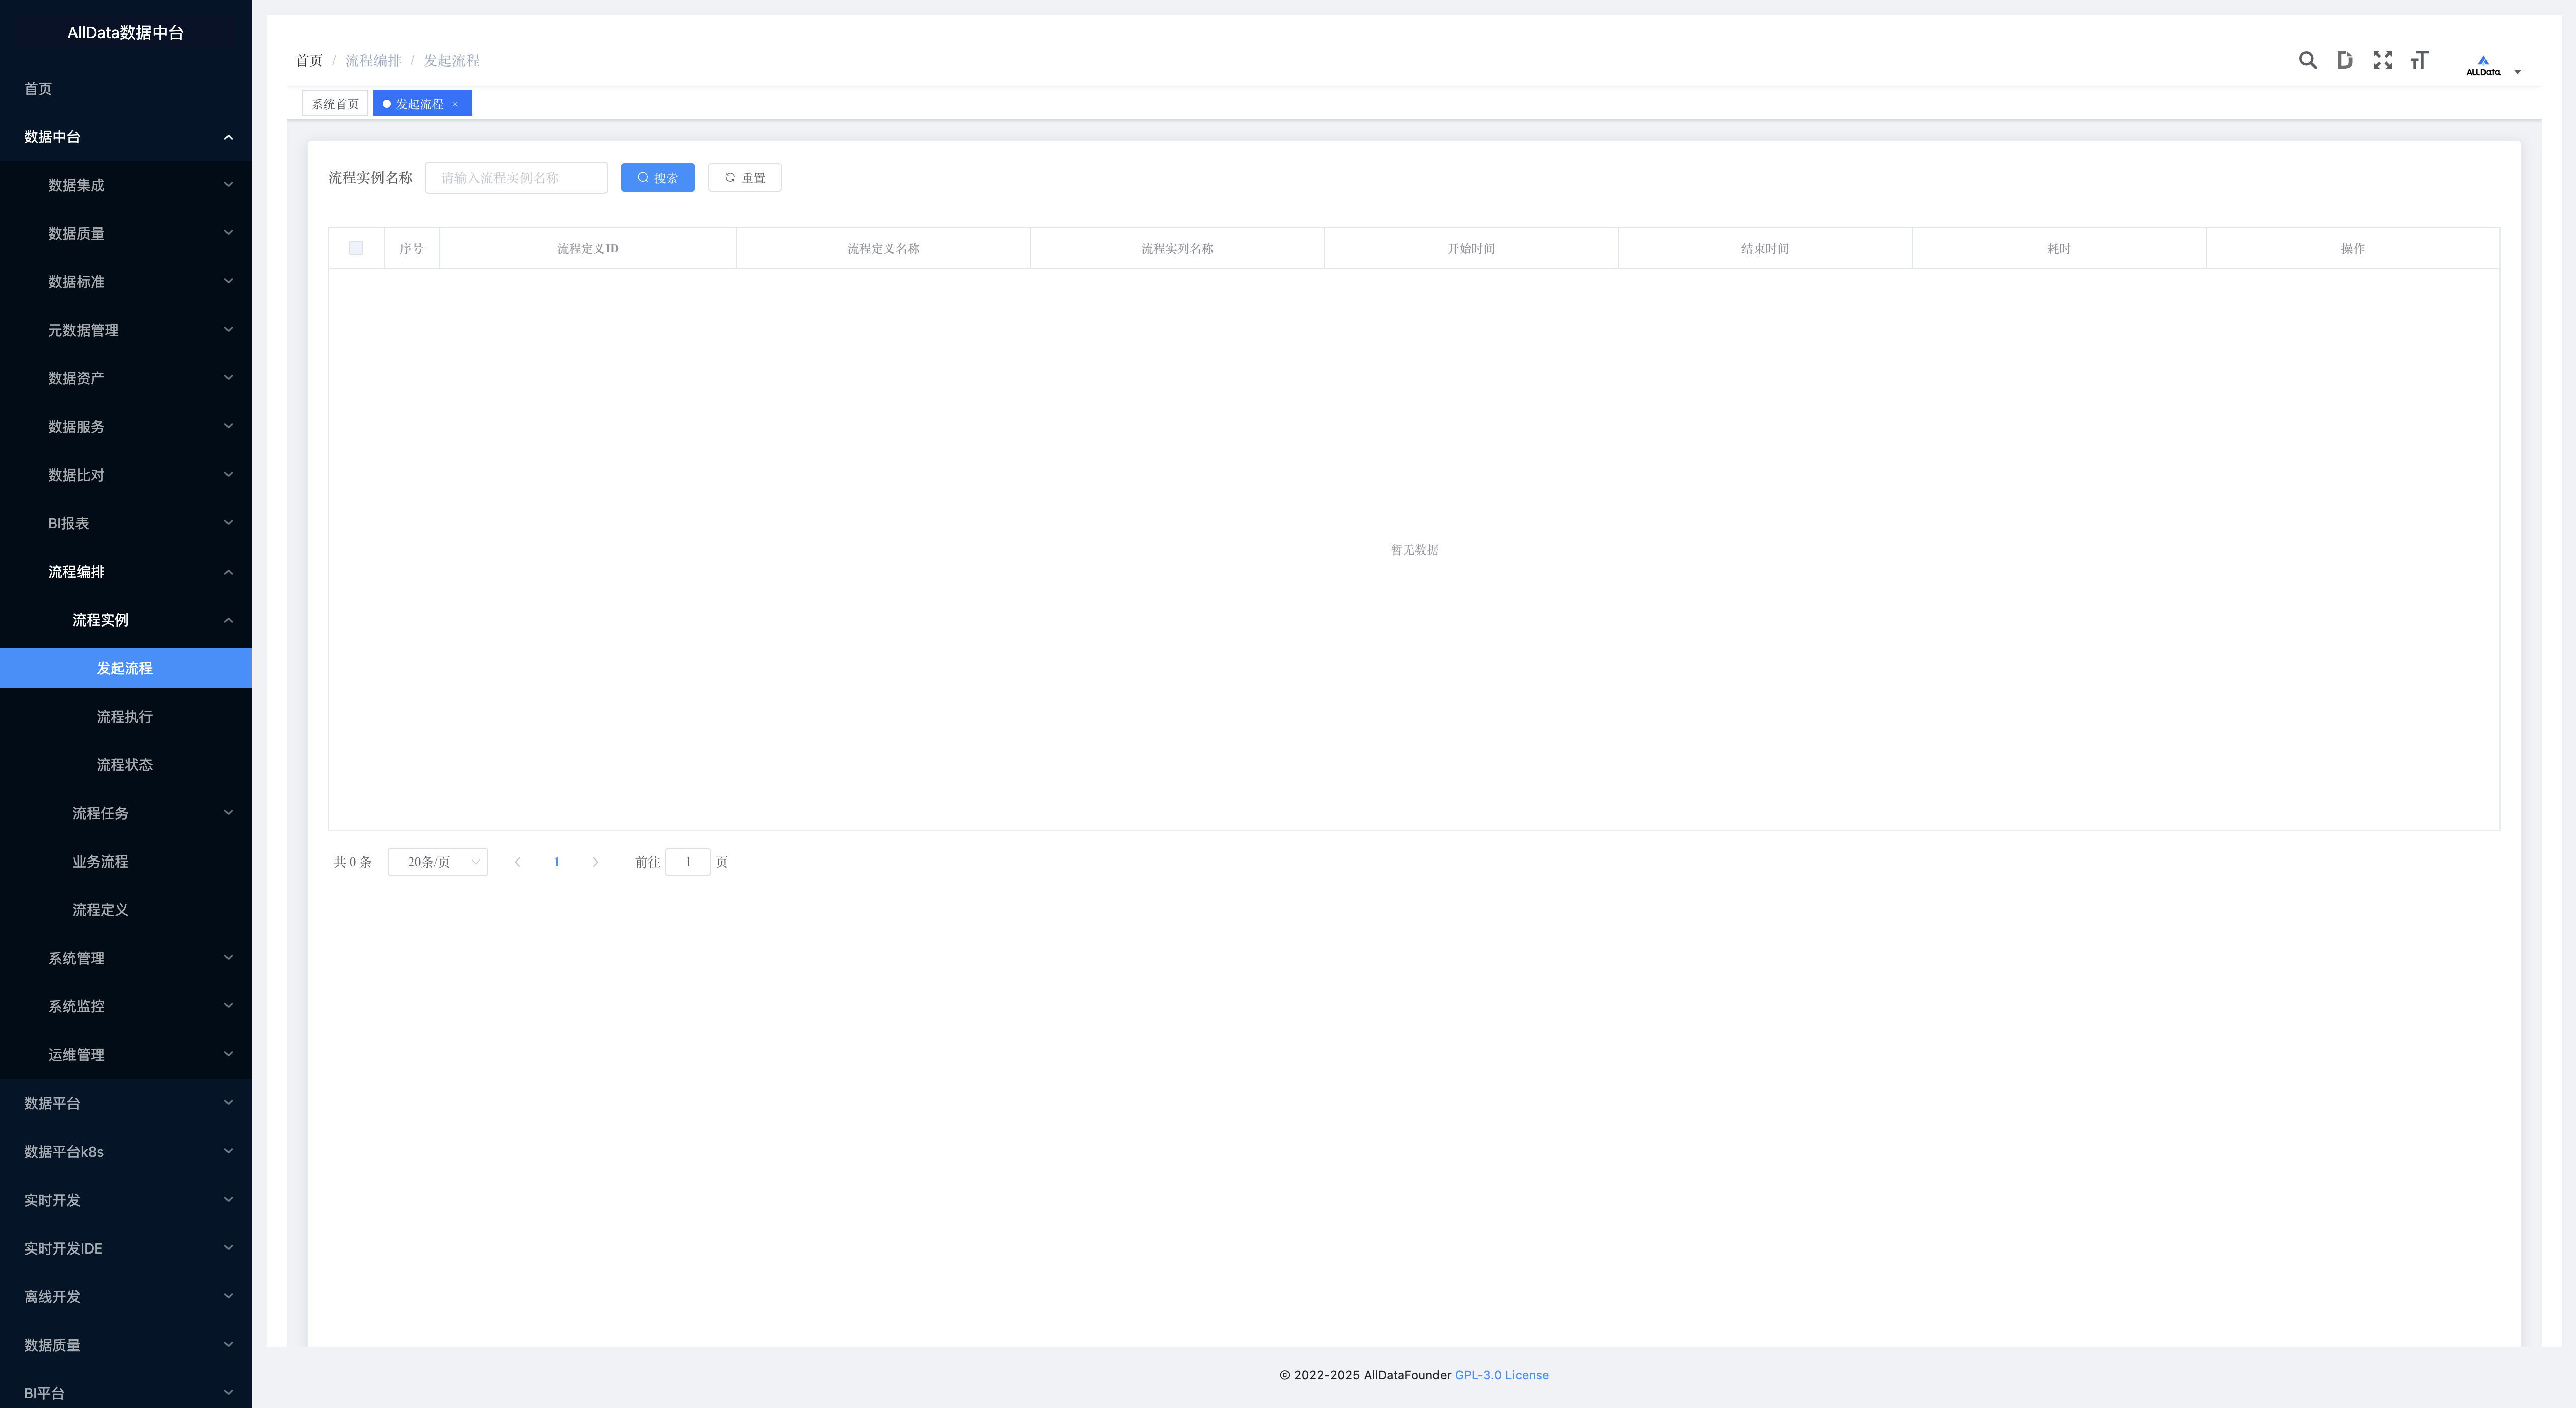Click the 流程实列名称 column header
Viewport: 2576px width, 1408px height.
coord(1177,248)
